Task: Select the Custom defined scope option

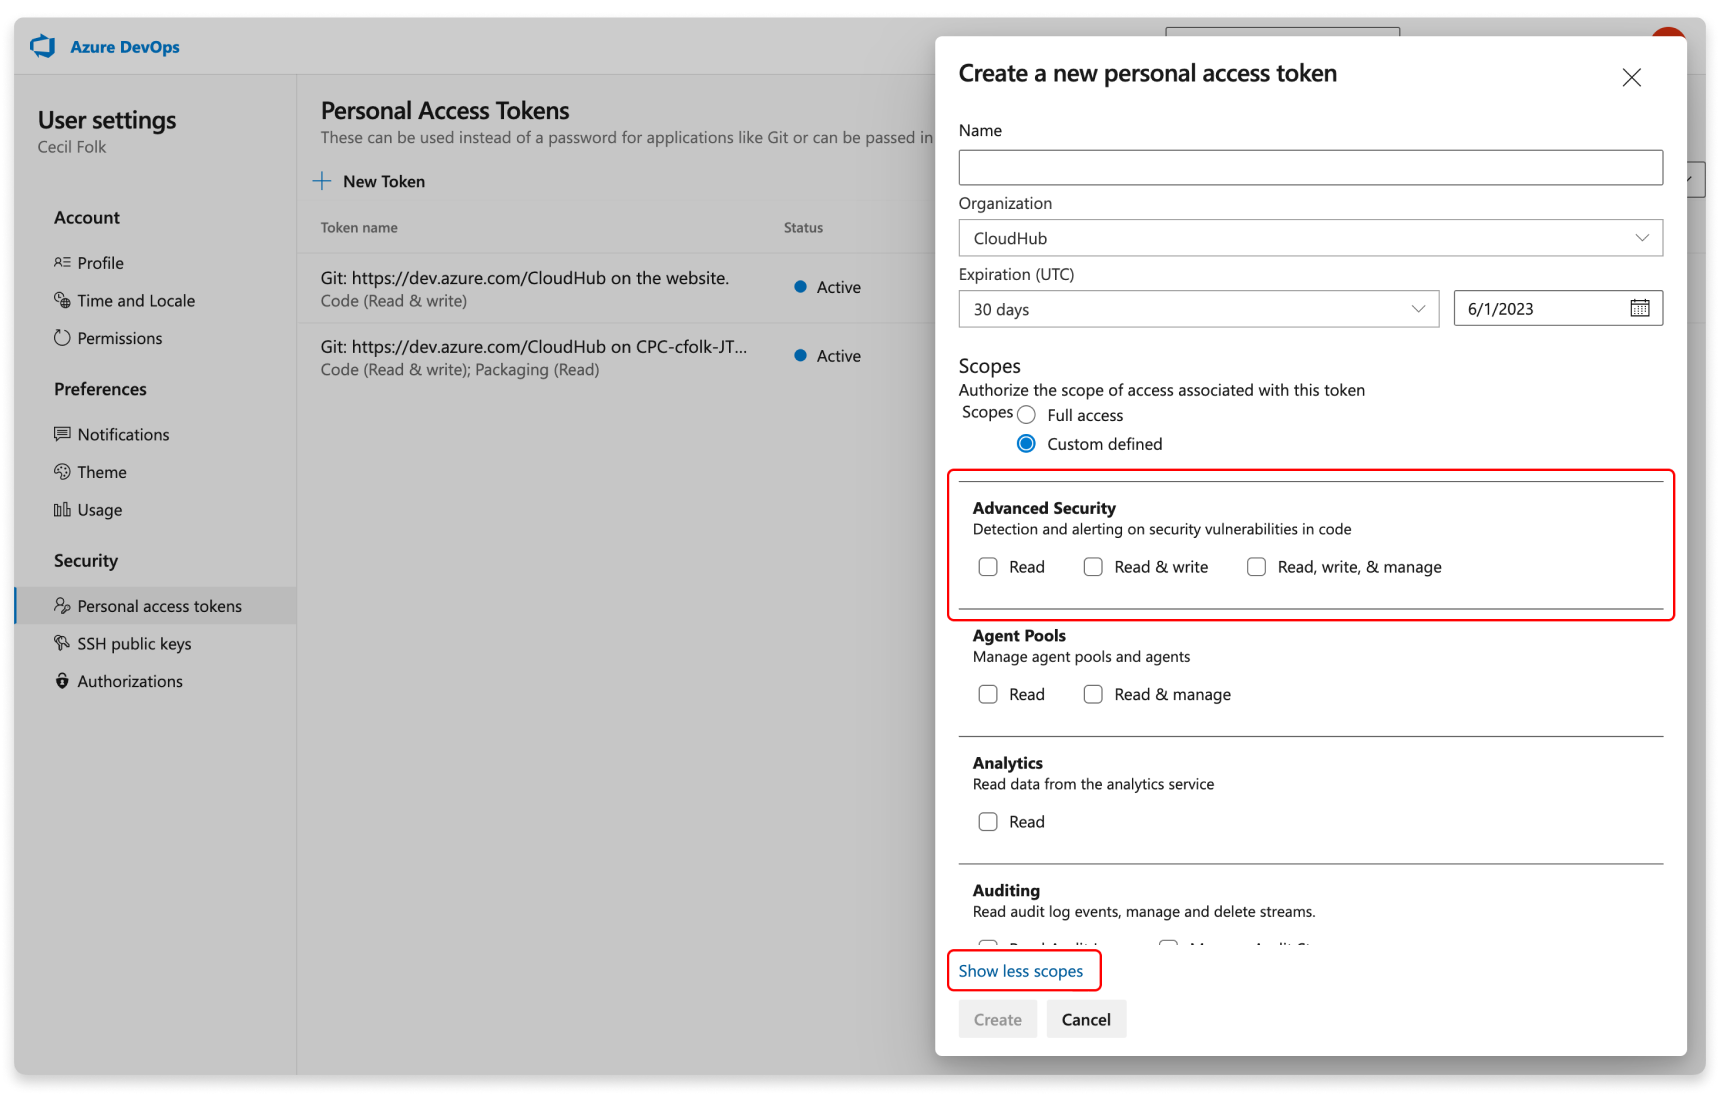Action: tap(1026, 444)
